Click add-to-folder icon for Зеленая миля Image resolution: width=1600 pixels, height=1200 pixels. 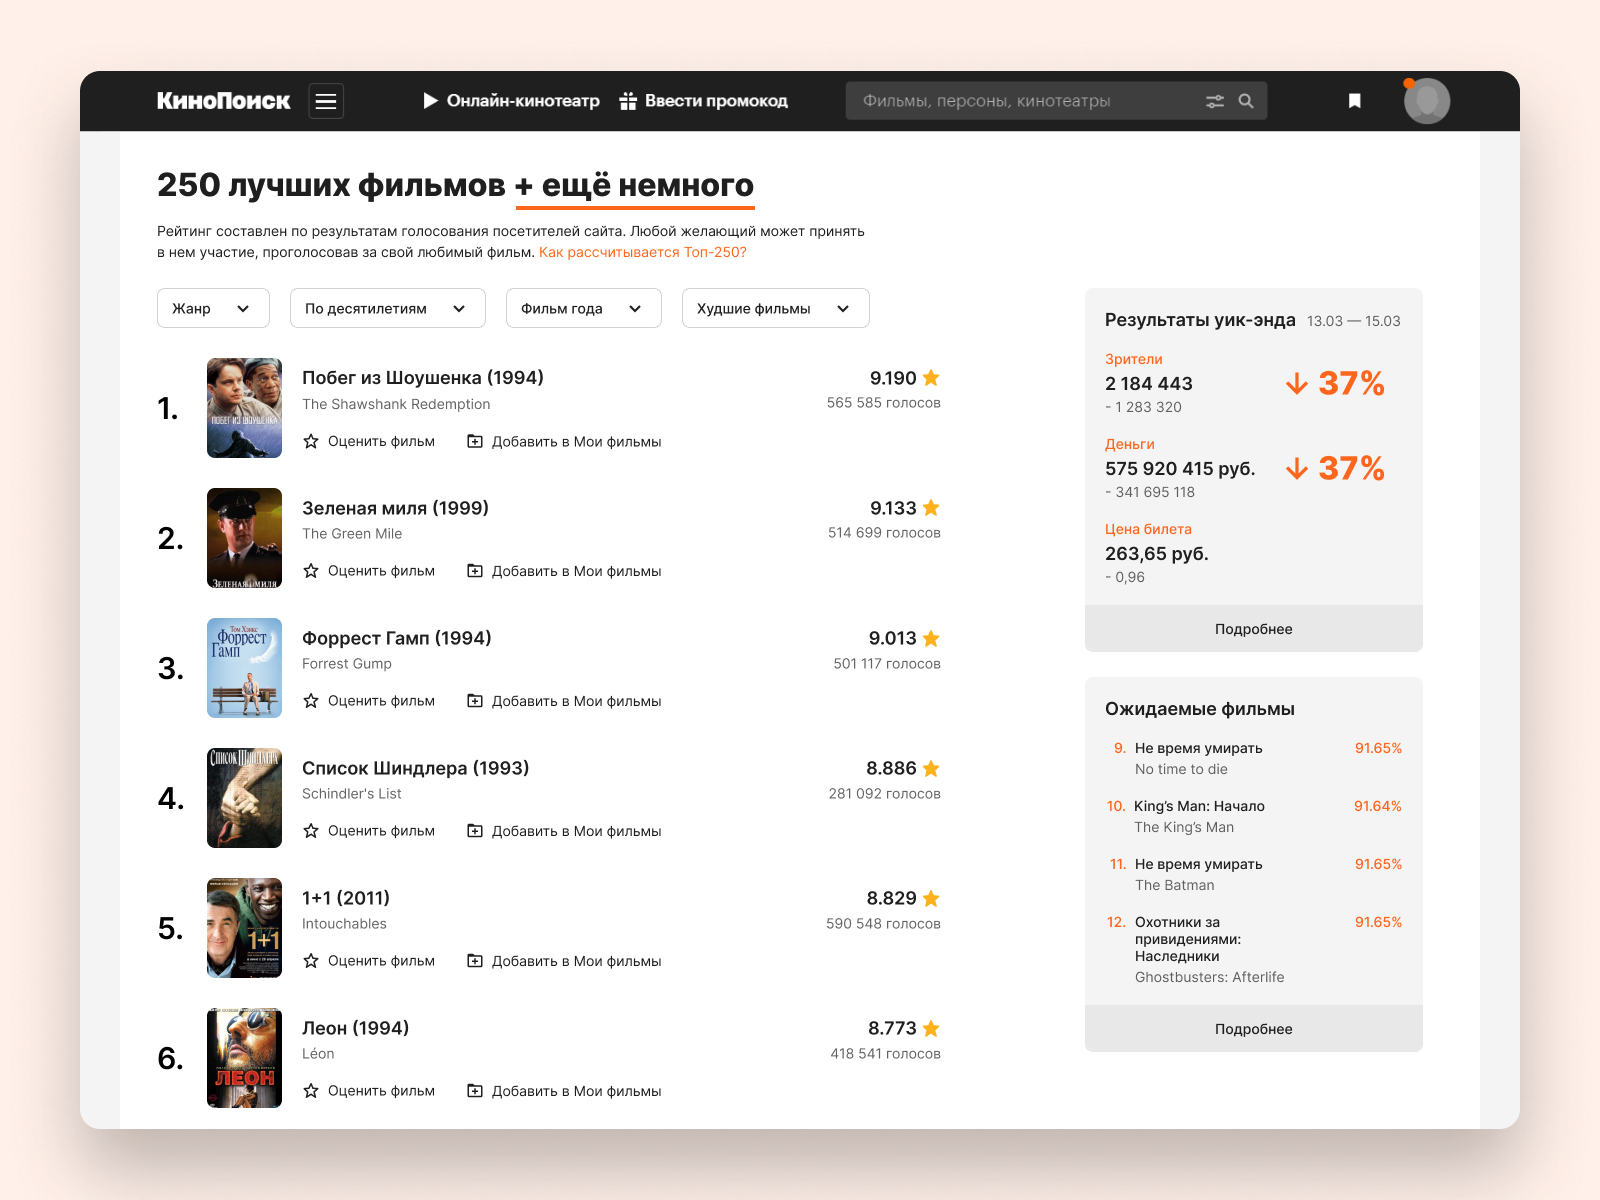click(475, 571)
